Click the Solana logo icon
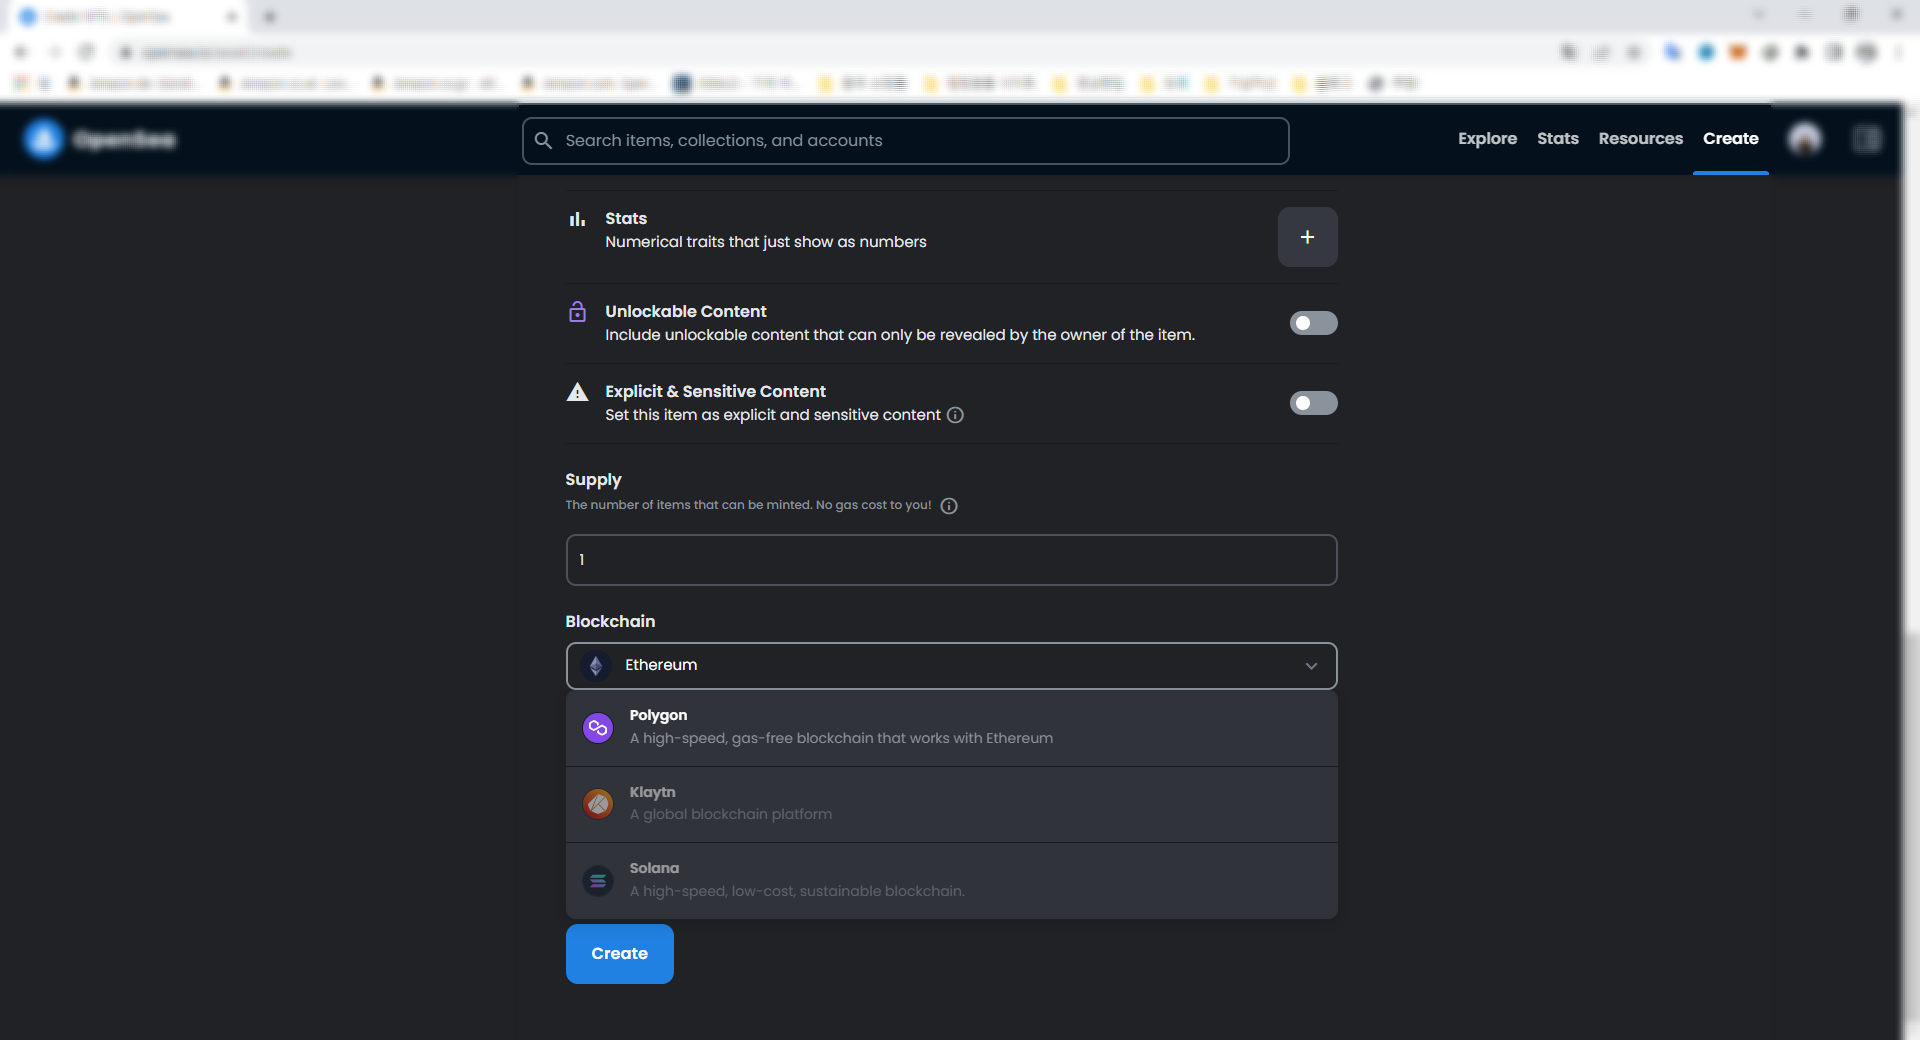The height and width of the screenshot is (1040, 1920). [x=598, y=881]
